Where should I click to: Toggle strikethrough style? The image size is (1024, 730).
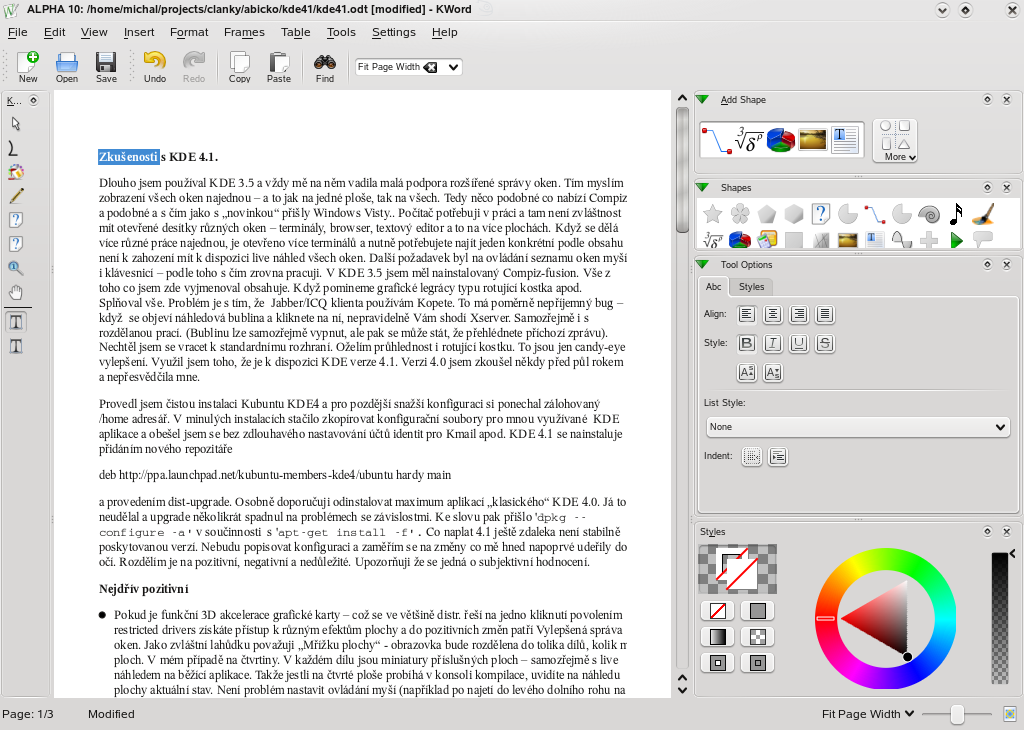[825, 343]
